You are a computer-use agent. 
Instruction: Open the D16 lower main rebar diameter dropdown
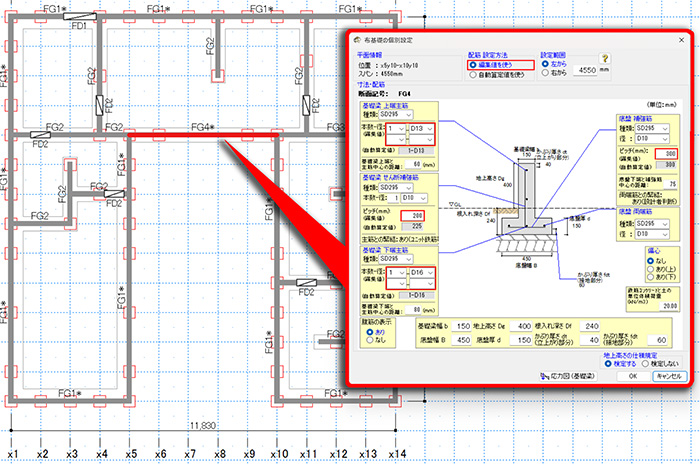(x=423, y=272)
